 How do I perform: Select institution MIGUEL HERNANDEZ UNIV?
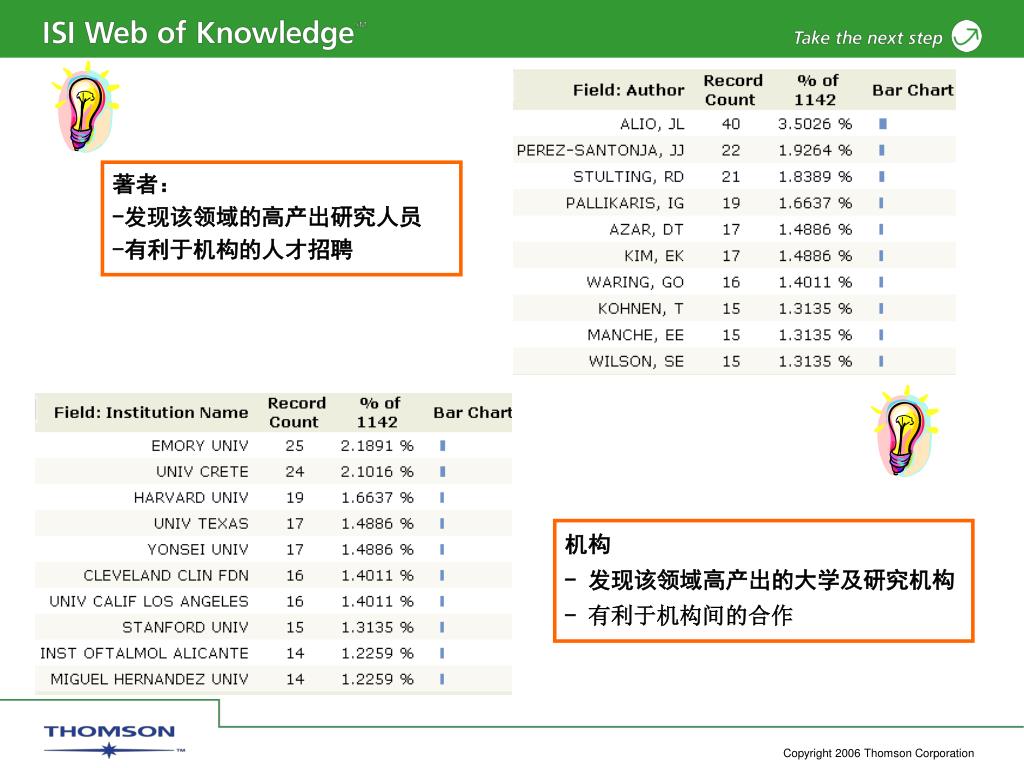[x=150, y=679]
